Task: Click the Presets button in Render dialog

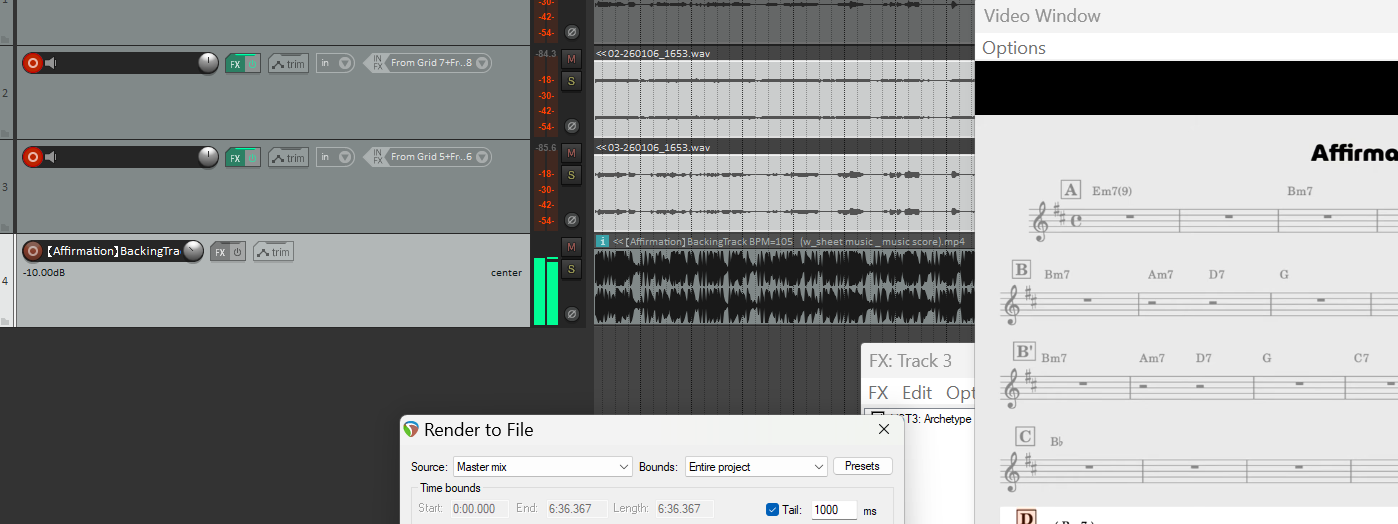Action: pyautogui.click(x=862, y=466)
